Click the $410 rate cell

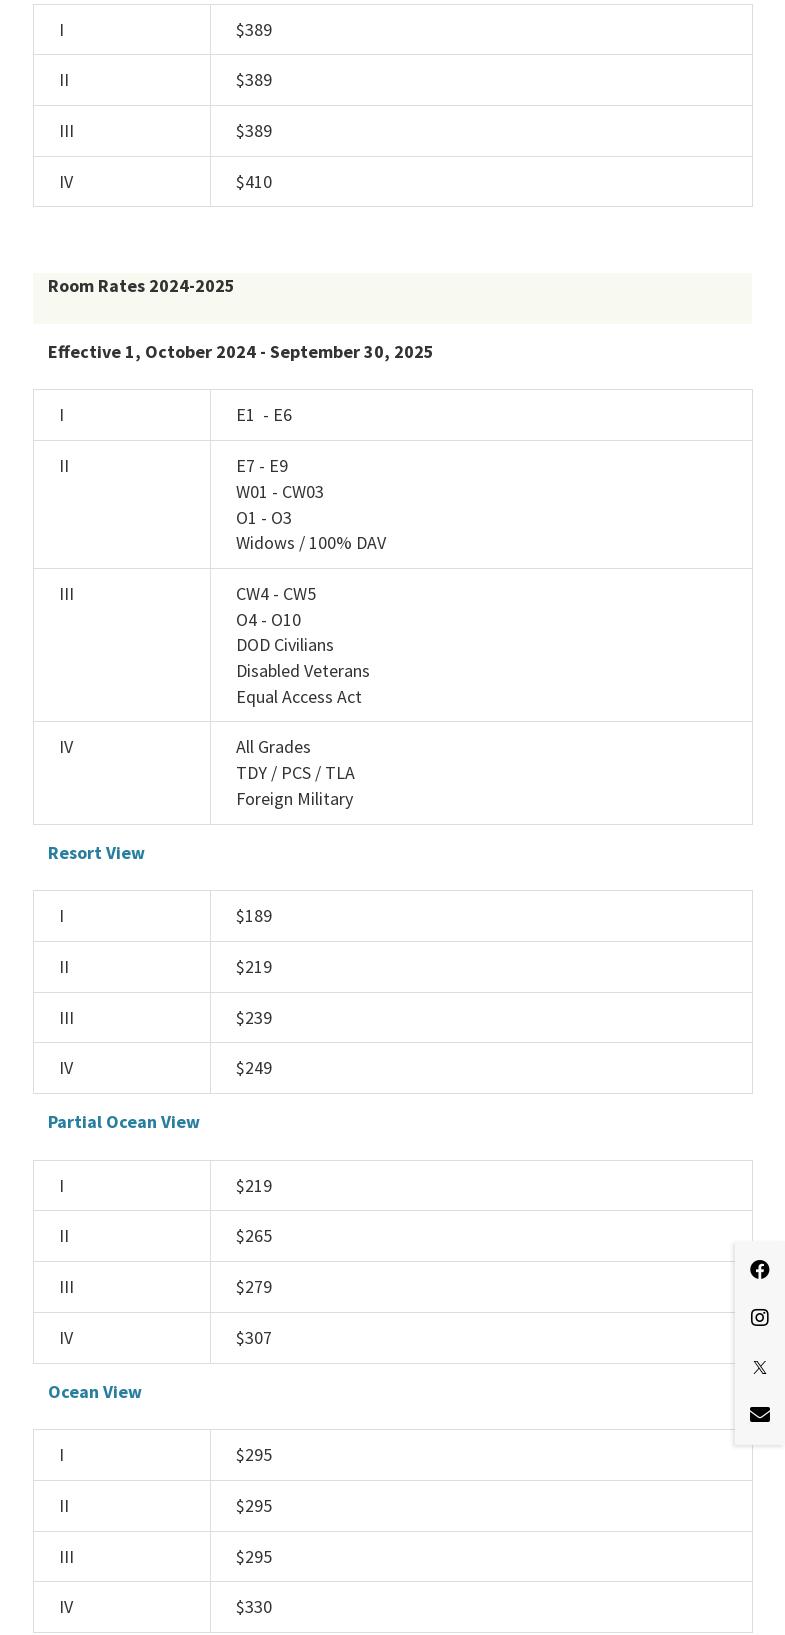click(254, 182)
